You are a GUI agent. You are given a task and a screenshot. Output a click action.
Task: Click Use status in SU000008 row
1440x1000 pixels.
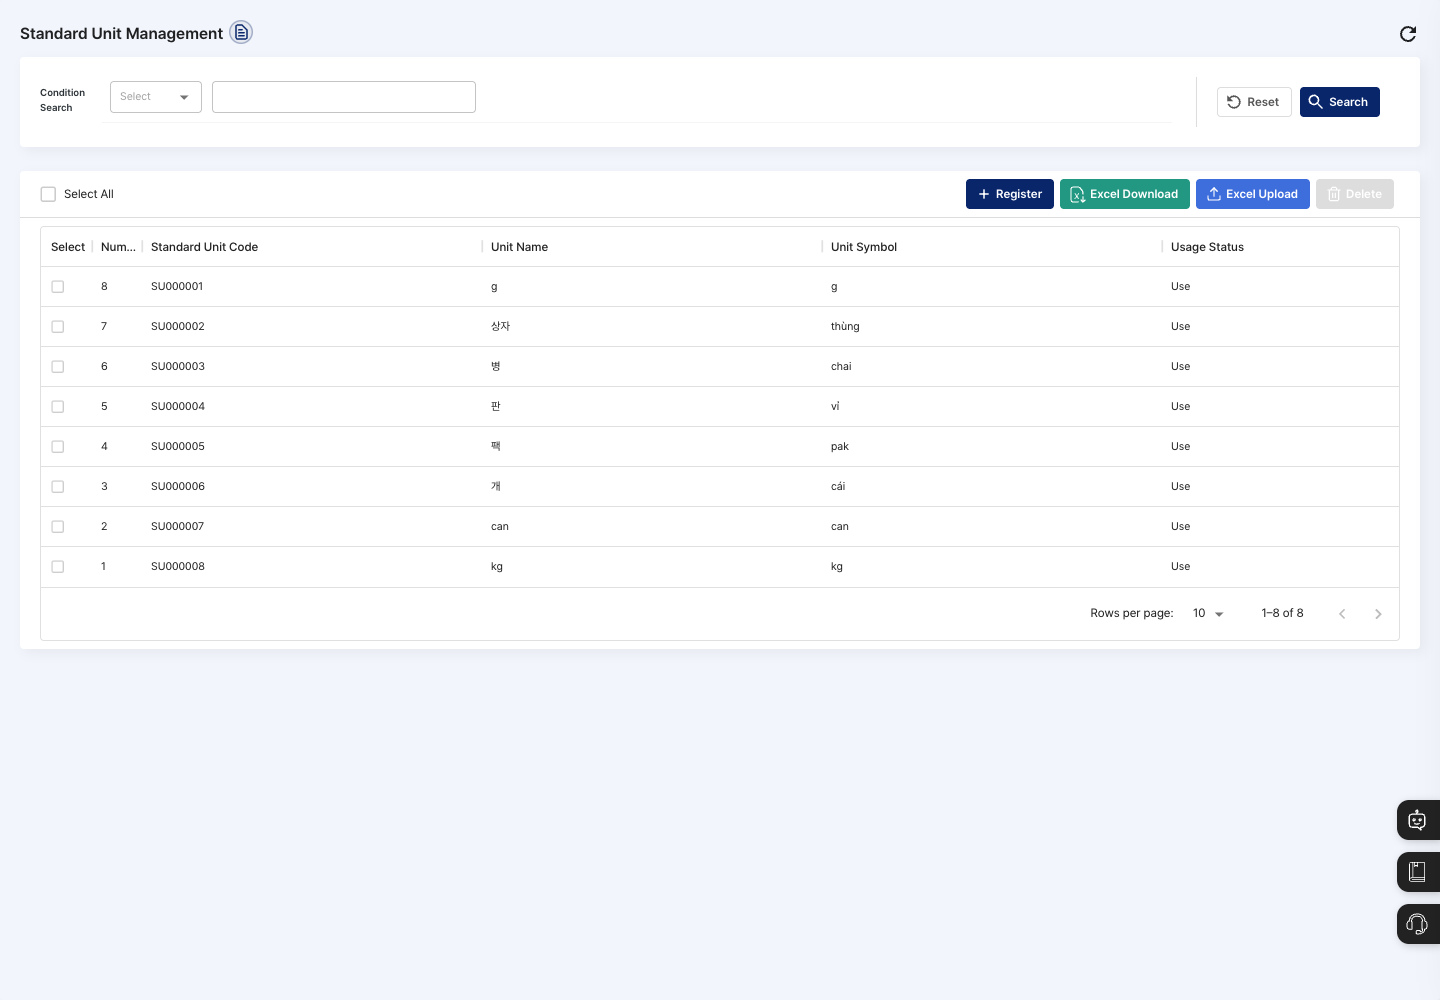point(1181,567)
